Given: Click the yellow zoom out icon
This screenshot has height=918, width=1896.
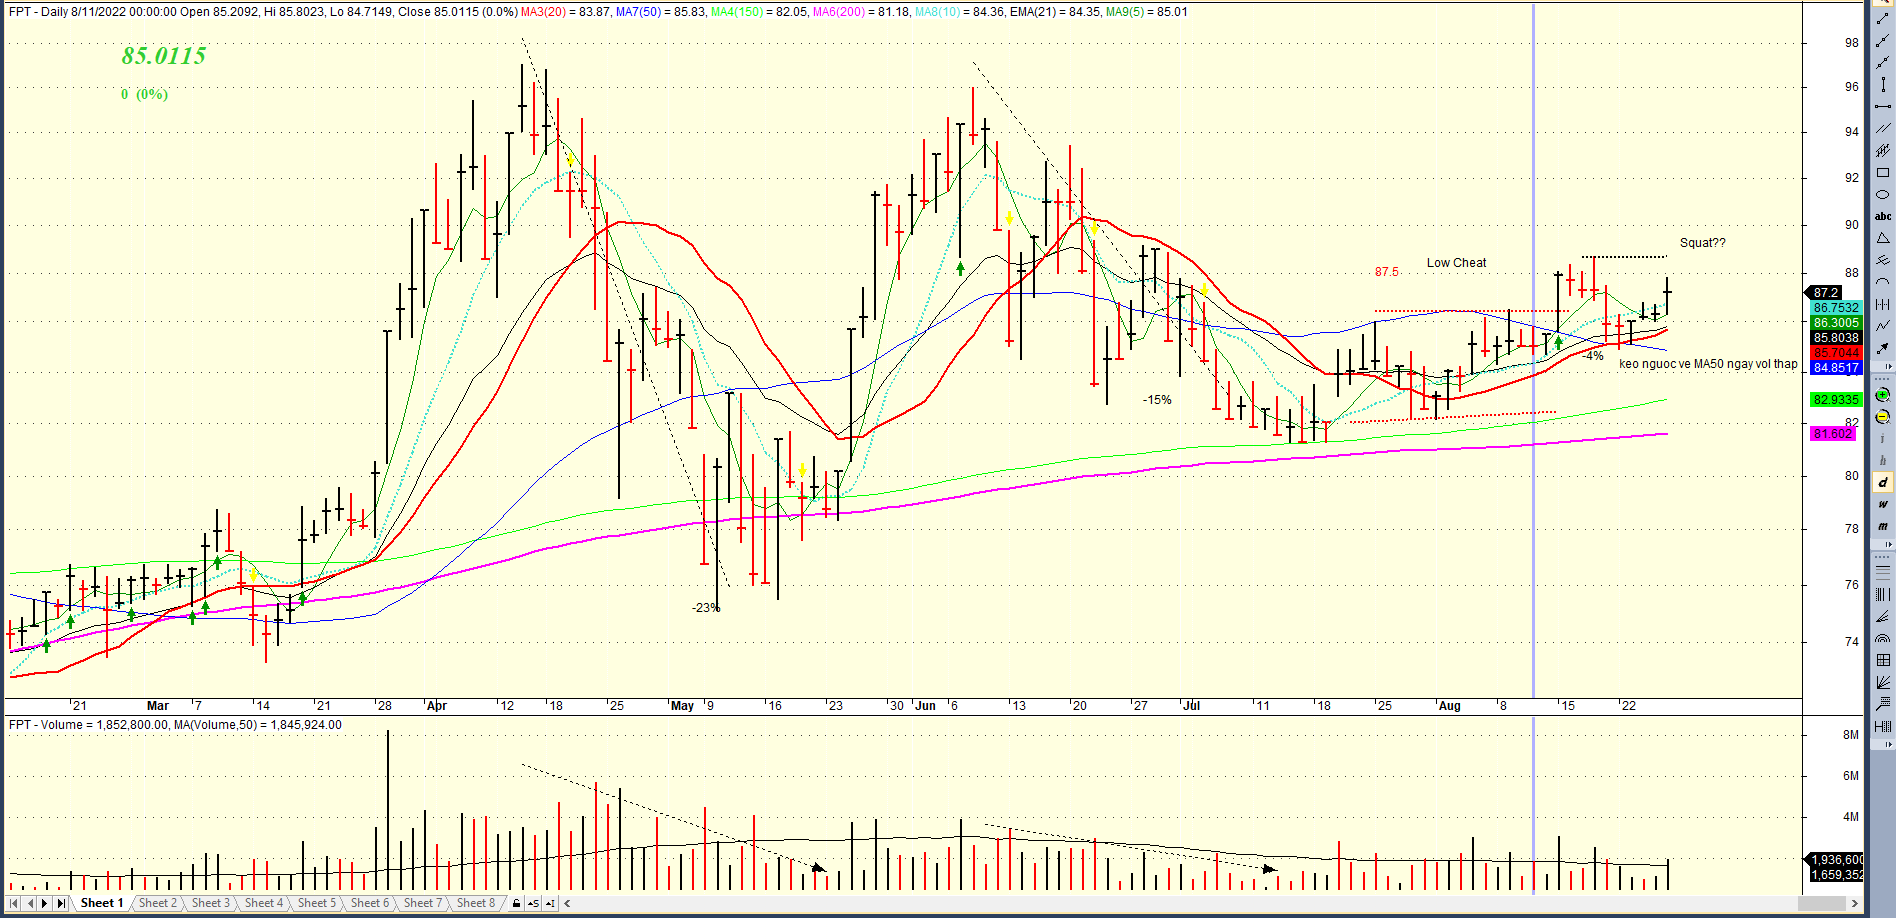Looking at the screenshot, I should 1883,417.
